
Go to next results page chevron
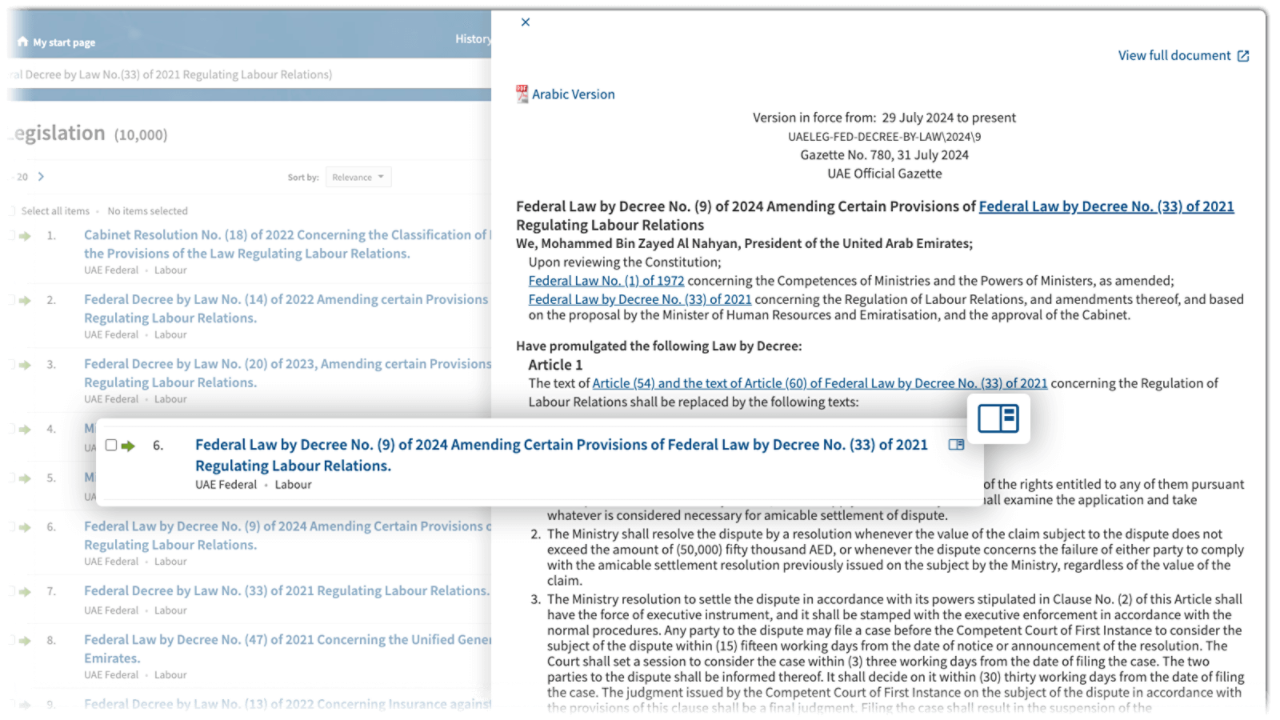point(41,177)
